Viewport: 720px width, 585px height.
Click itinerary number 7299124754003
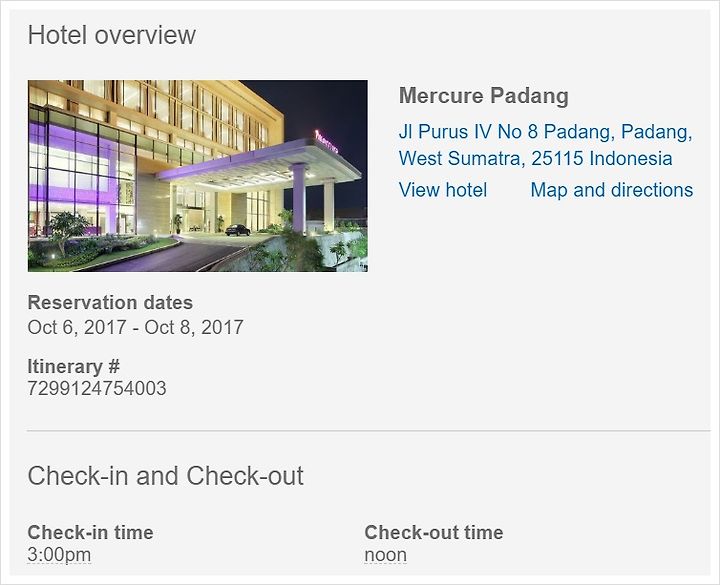(x=97, y=388)
